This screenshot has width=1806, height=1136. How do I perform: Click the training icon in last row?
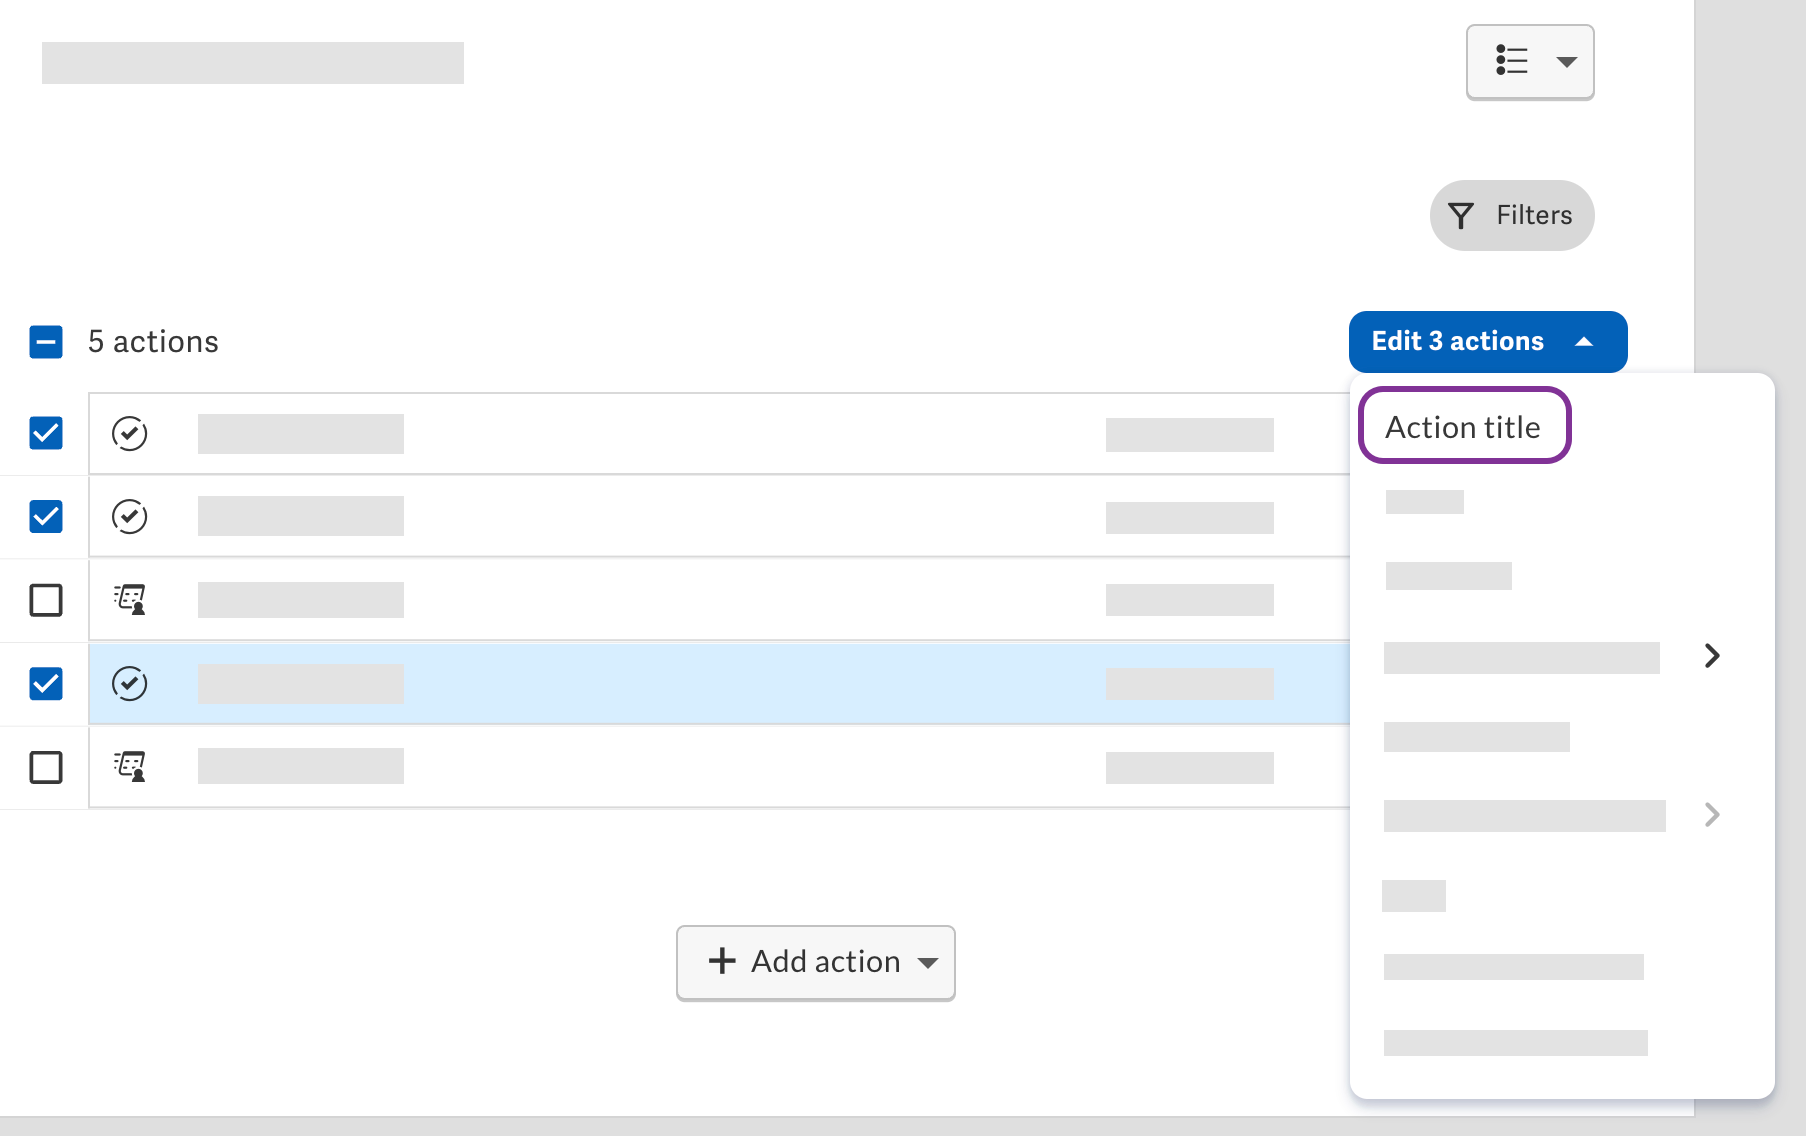pos(130,767)
